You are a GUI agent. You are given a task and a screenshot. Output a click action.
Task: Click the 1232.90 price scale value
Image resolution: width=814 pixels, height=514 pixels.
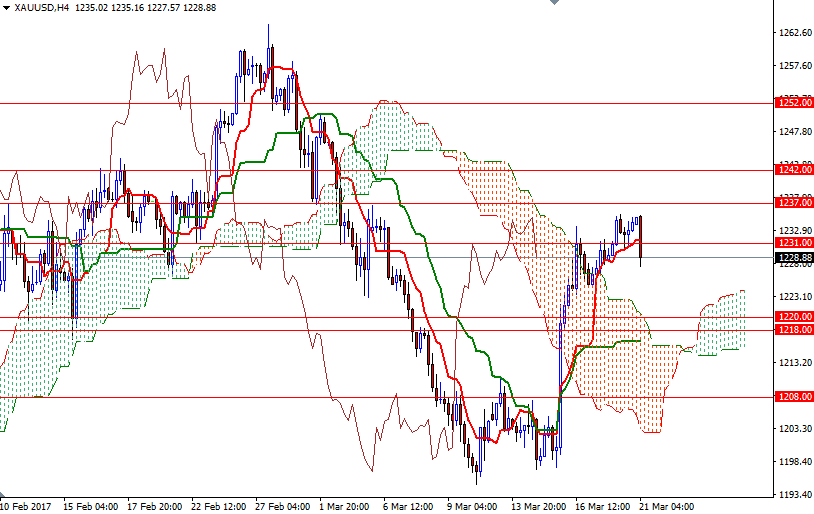[x=795, y=231]
